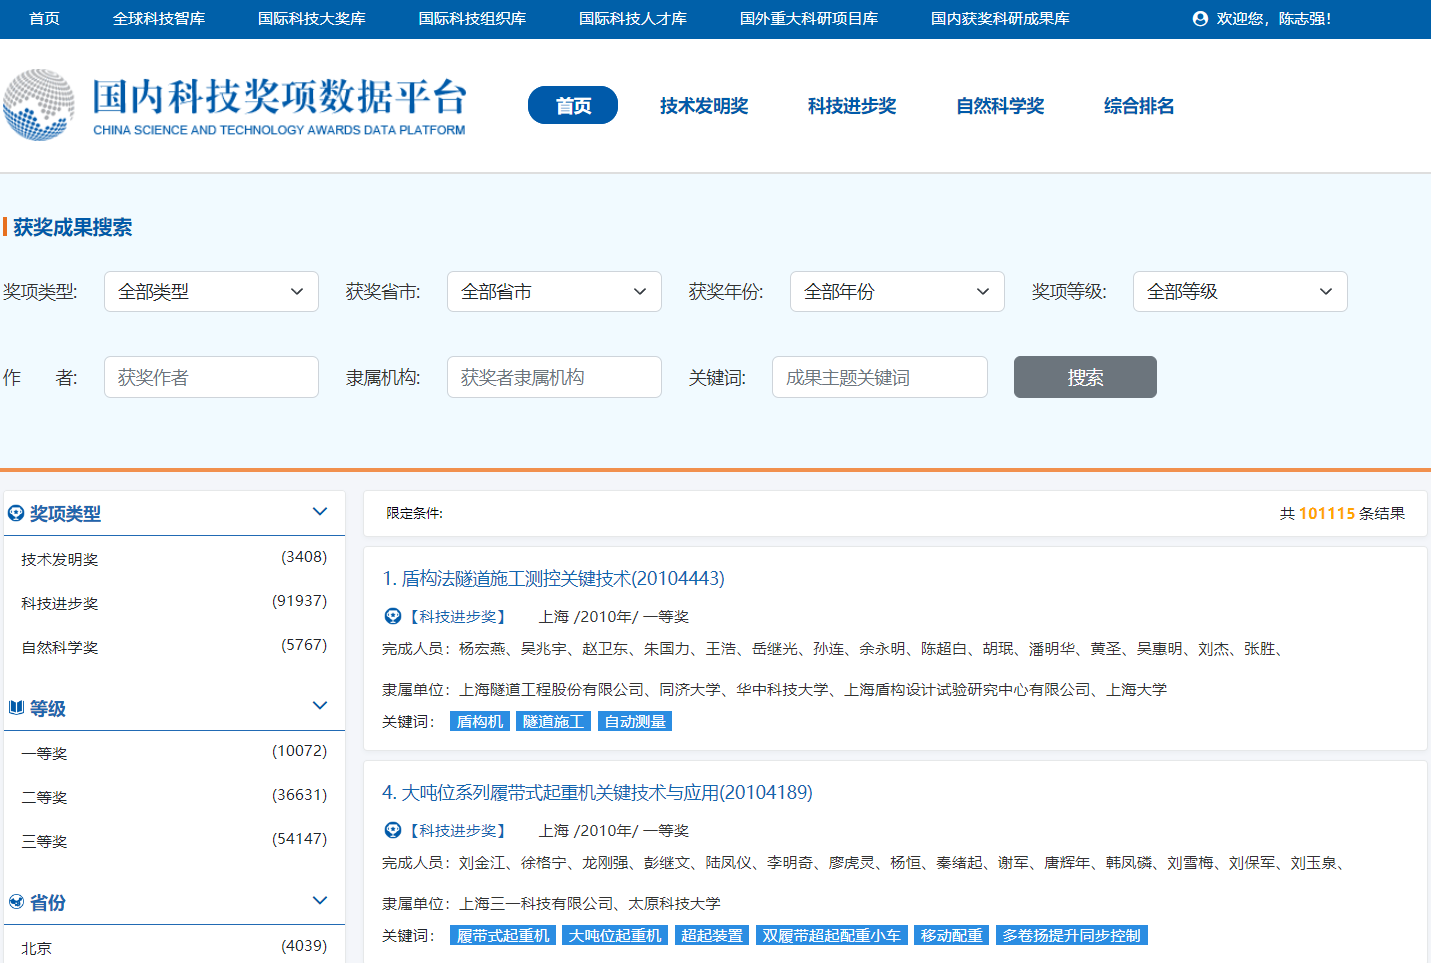
Task: Click the user profile icon beside welcome text
Action: coord(1200,19)
